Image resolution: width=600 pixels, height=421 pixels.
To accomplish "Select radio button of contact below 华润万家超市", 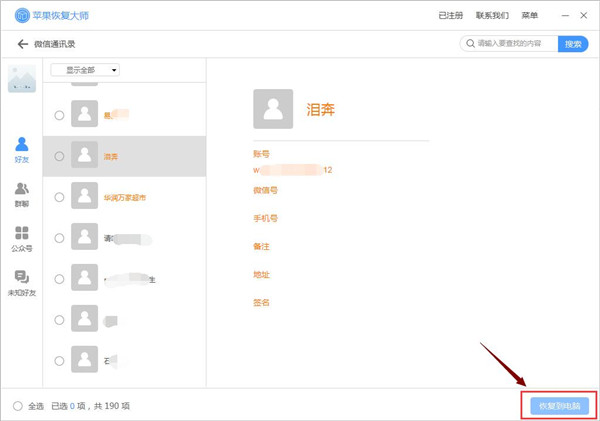I will click(59, 238).
